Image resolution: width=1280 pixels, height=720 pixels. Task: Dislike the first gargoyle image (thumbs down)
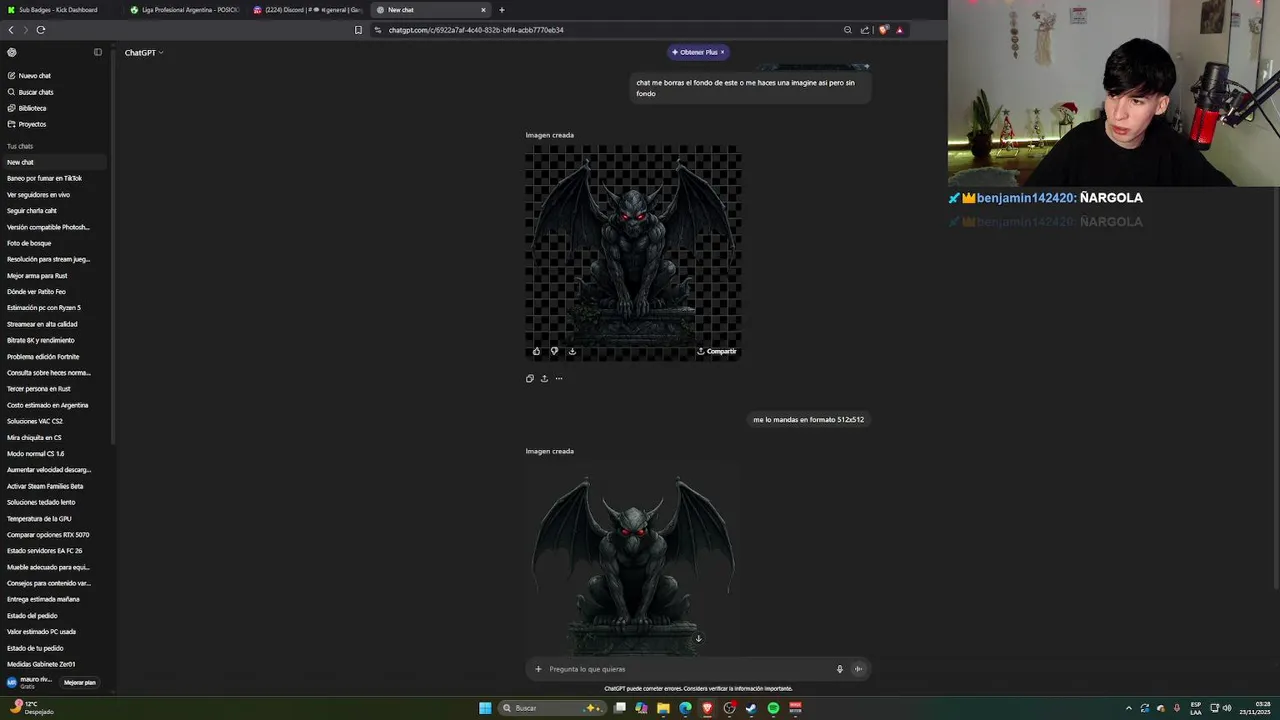[x=554, y=351]
